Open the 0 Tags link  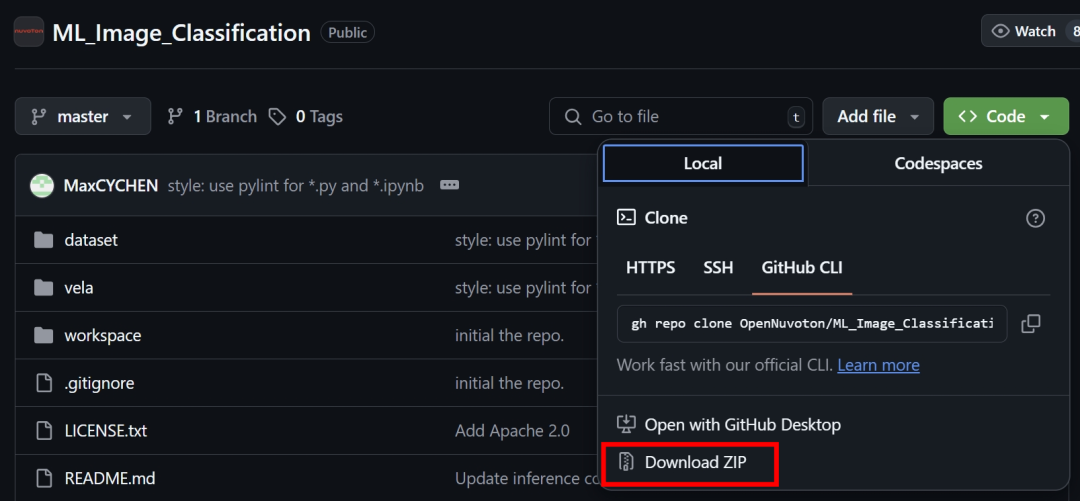point(306,116)
